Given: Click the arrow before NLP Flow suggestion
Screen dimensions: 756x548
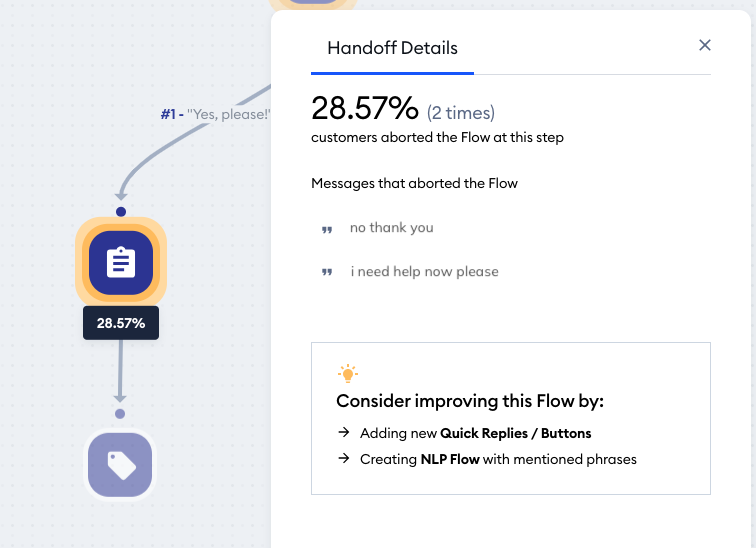Looking at the screenshot, I should tap(344, 458).
